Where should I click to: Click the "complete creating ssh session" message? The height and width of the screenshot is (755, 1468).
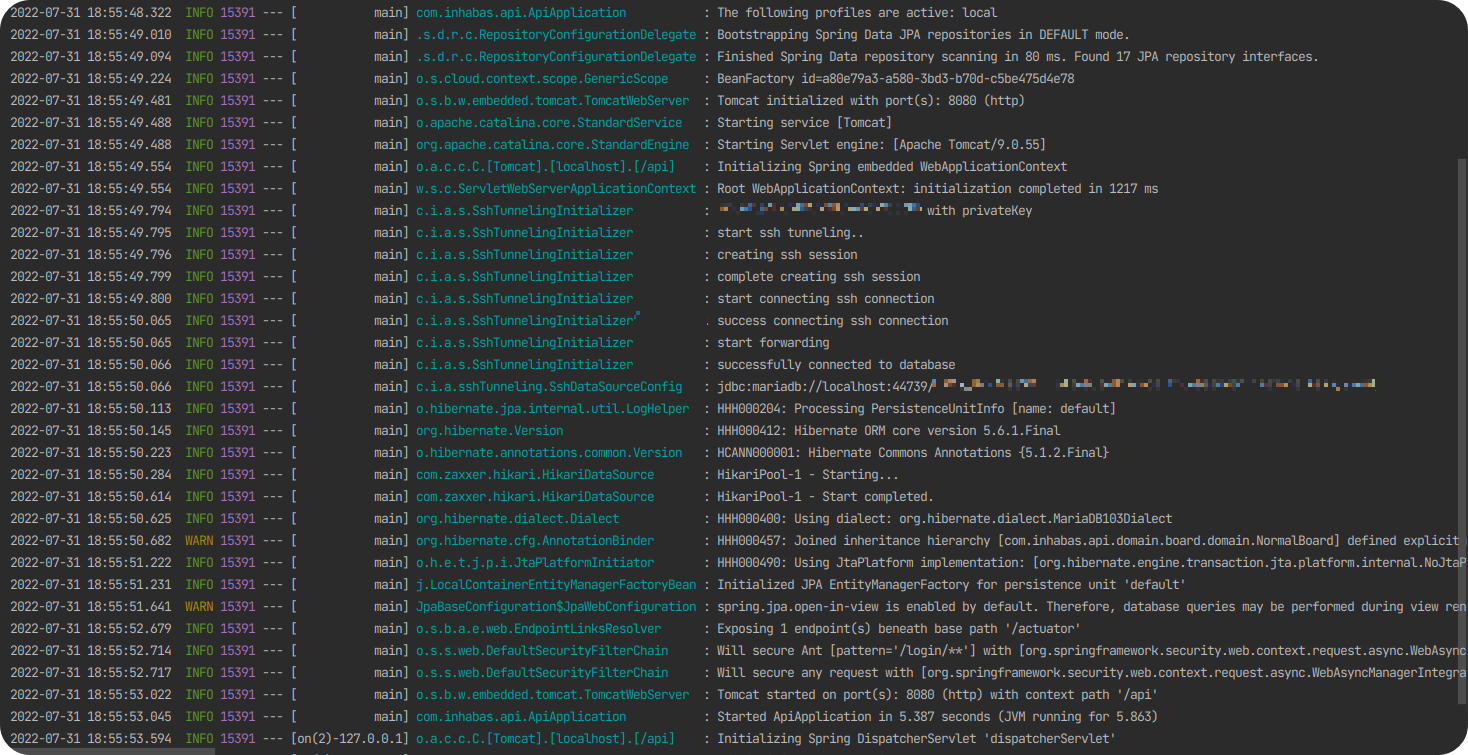pos(819,277)
